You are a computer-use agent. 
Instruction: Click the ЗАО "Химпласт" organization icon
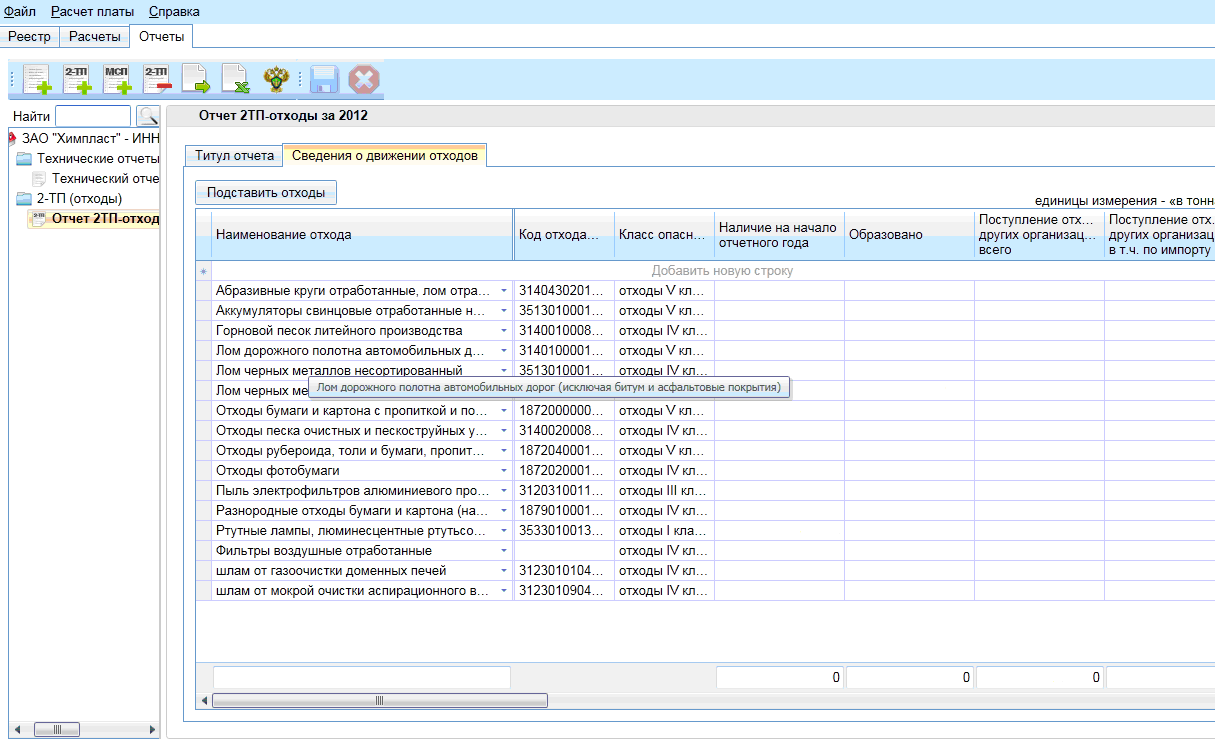click(x=12, y=138)
